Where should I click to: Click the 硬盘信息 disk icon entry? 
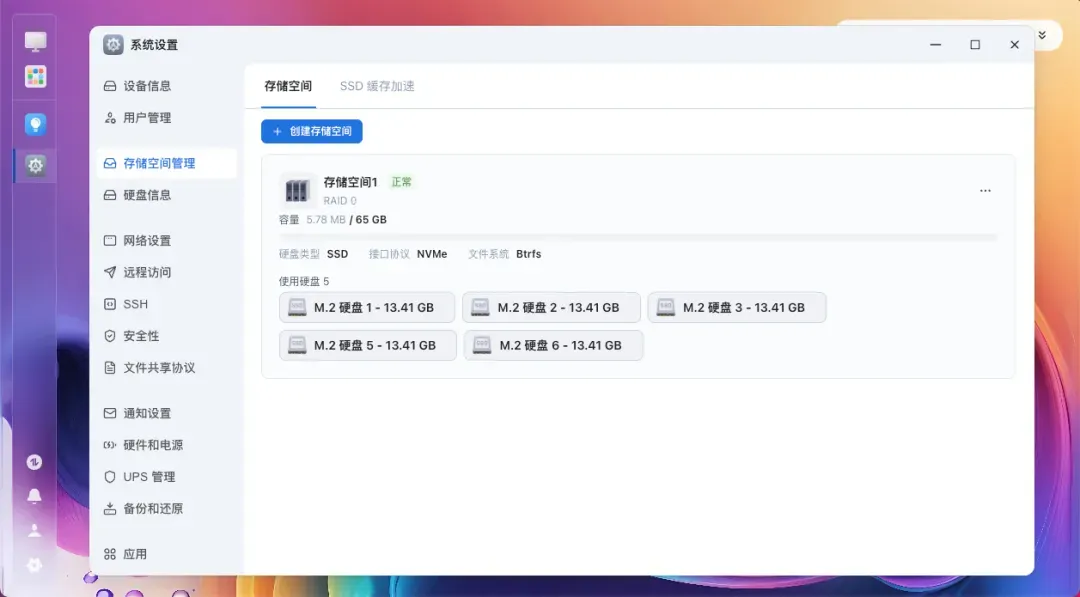click(147, 195)
